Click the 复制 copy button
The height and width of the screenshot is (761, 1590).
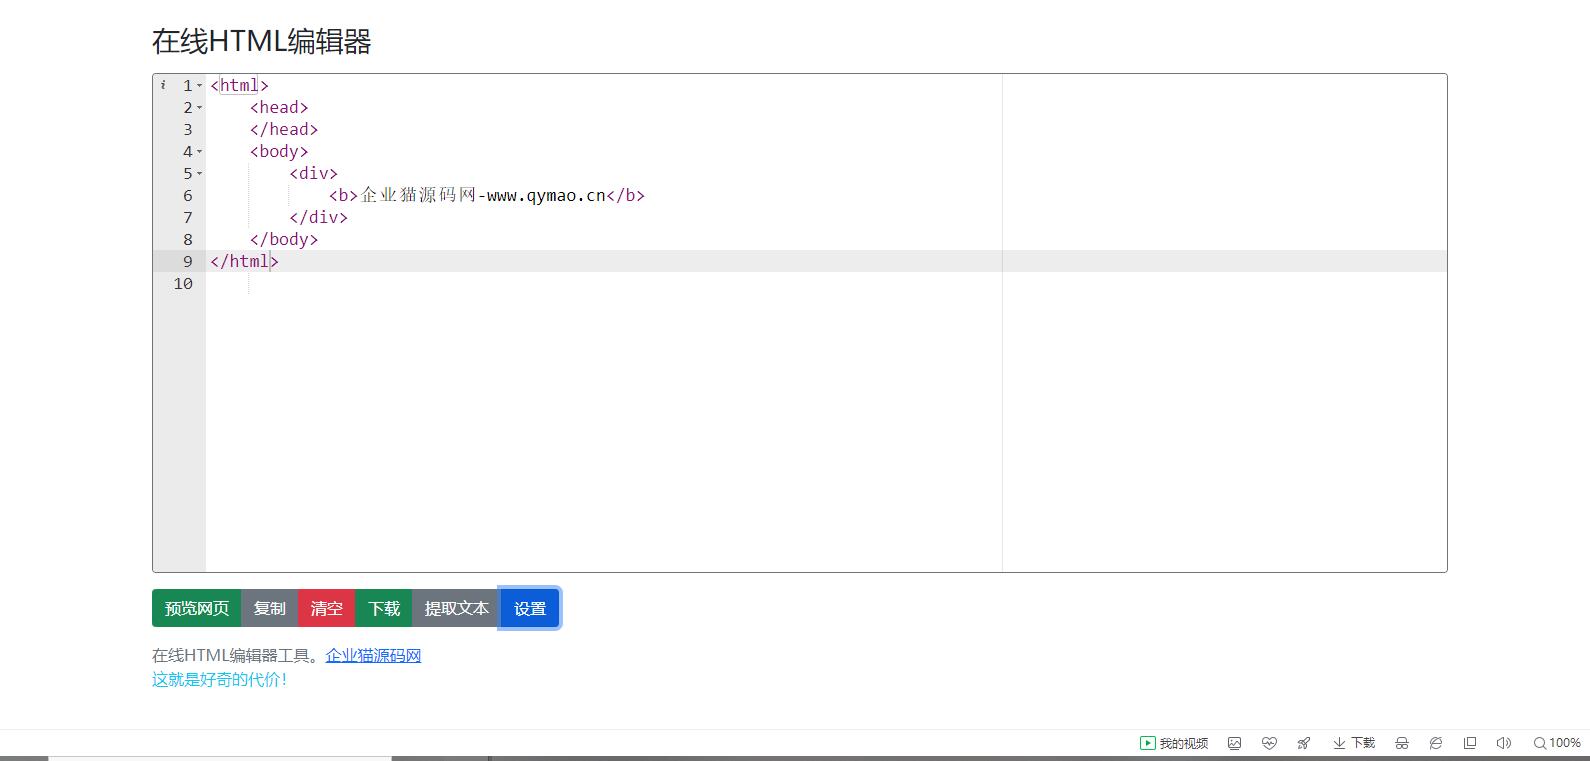[x=269, y=608]
